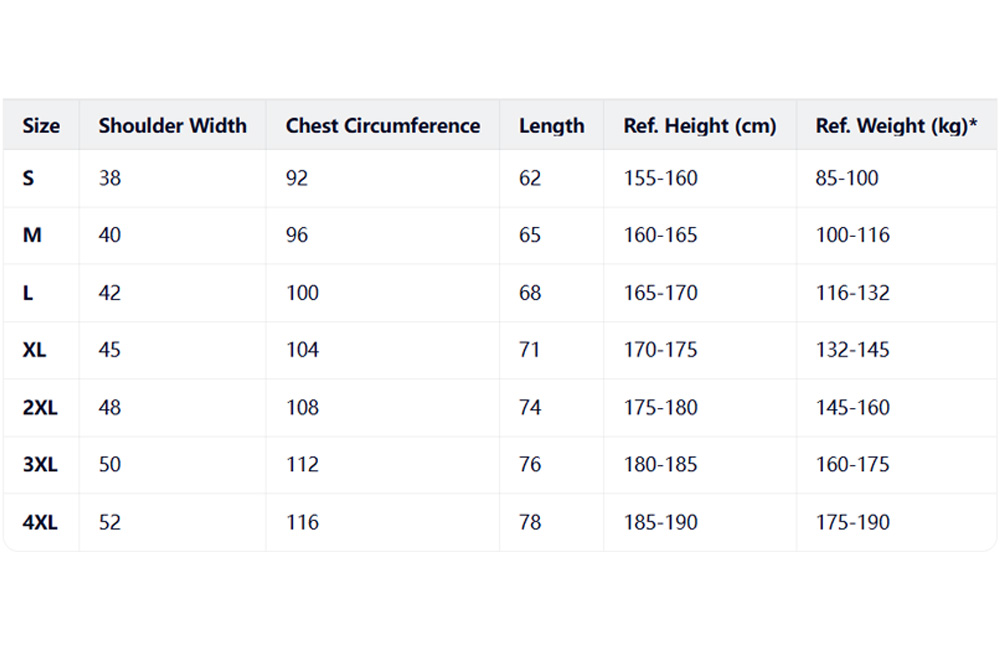Select the Chest Circumference header
Image resolution: width=1000 pixels, height=650 pixels.
[382, 126]
